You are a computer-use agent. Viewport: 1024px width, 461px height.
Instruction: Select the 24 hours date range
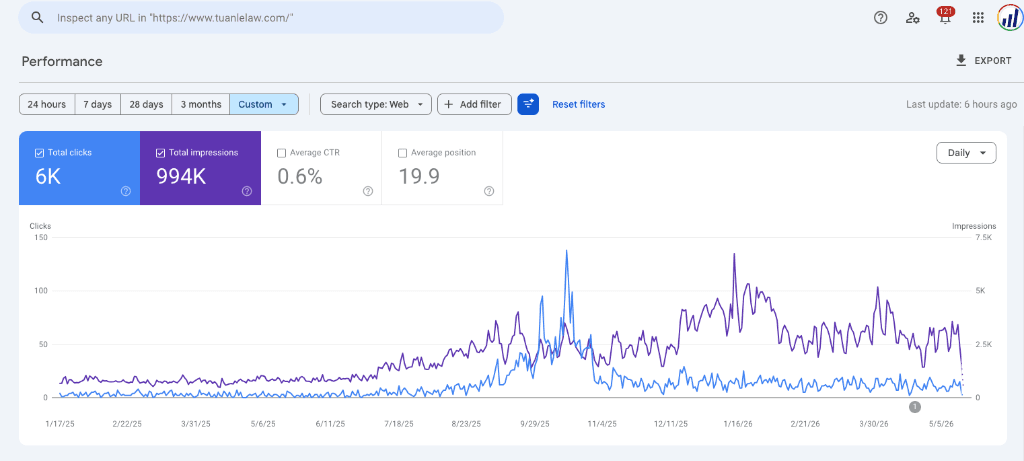(47, 104)
